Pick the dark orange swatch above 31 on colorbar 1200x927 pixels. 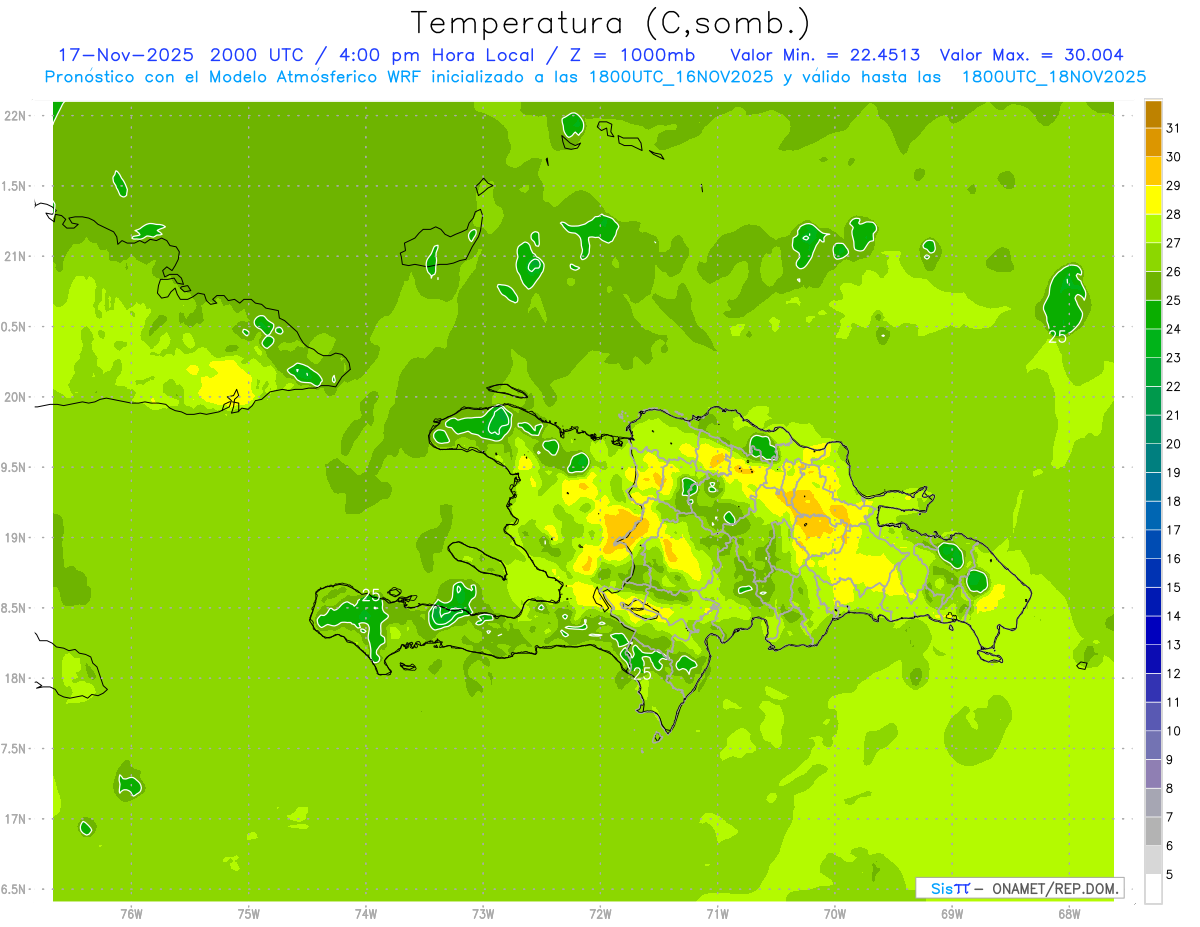[x=1153, y=114]
